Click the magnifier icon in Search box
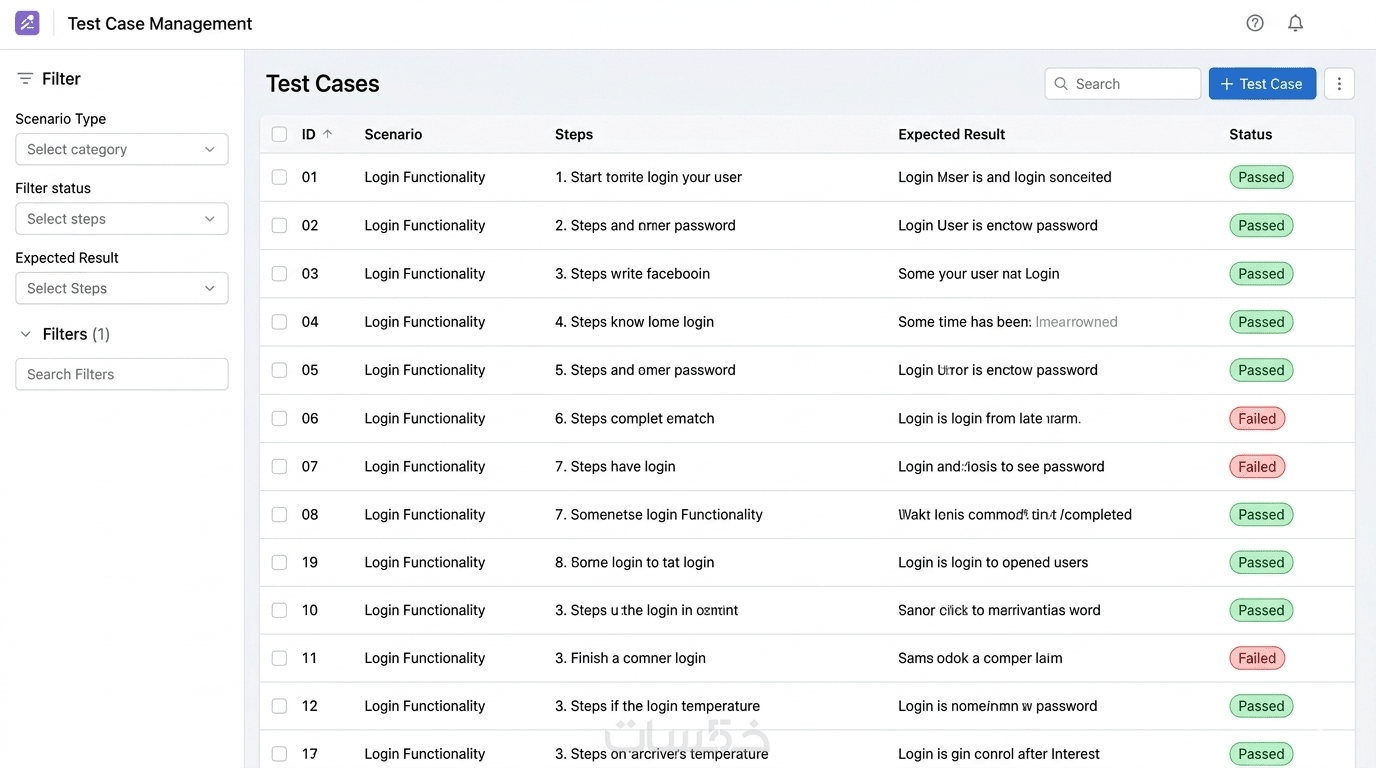The width and height of the screenshot is (1376, 768). point(1062,84)
